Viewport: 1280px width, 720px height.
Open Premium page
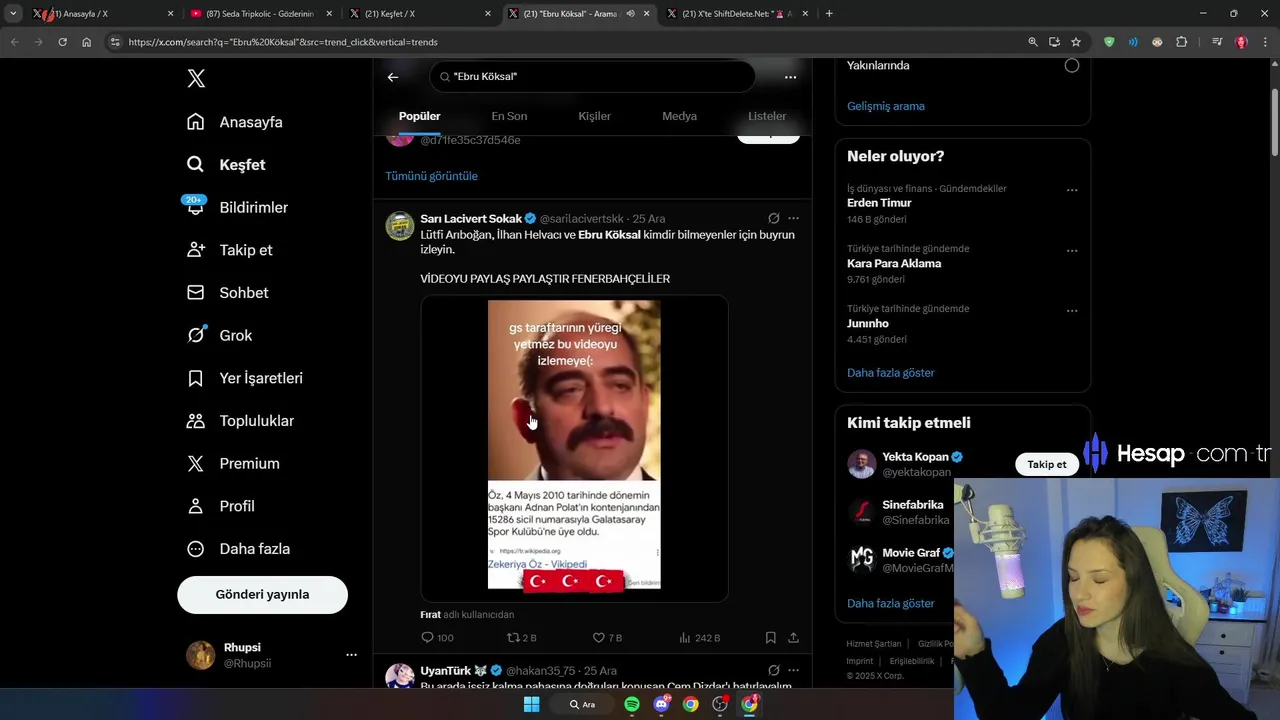(x=233, y=464)
